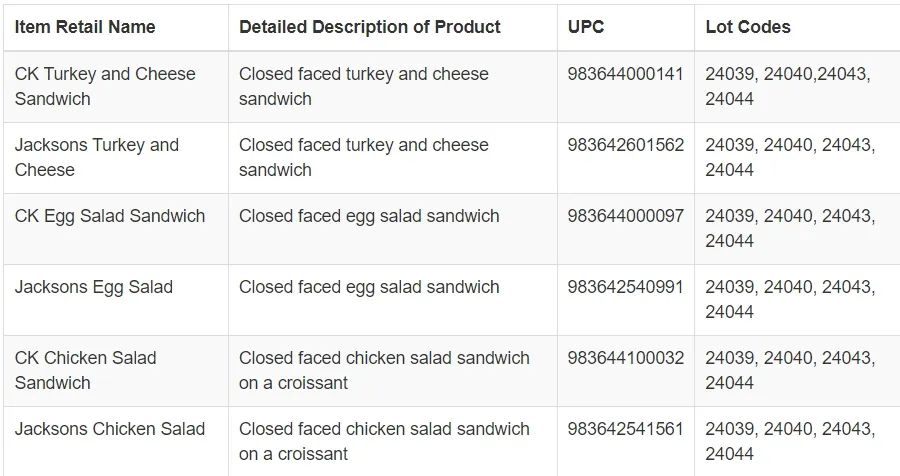
Task: Click UPC 983642601562
Action: coord(626,145)
